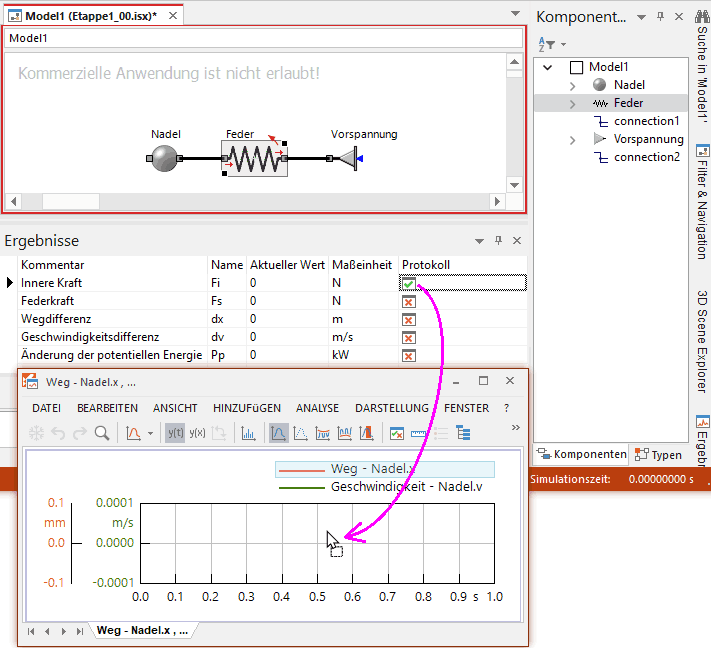
Task: Pin the Ergebnisse panel
Action: [498, 241]
